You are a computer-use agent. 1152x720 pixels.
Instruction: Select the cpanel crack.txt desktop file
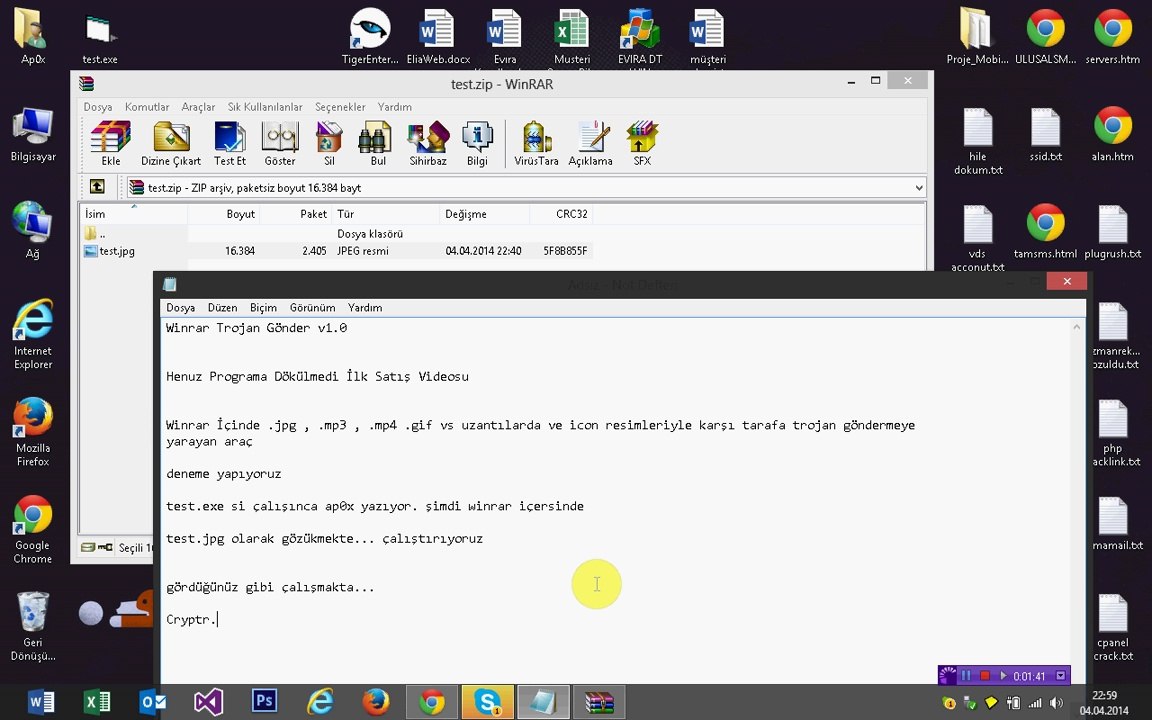[x=1112, y=628]
